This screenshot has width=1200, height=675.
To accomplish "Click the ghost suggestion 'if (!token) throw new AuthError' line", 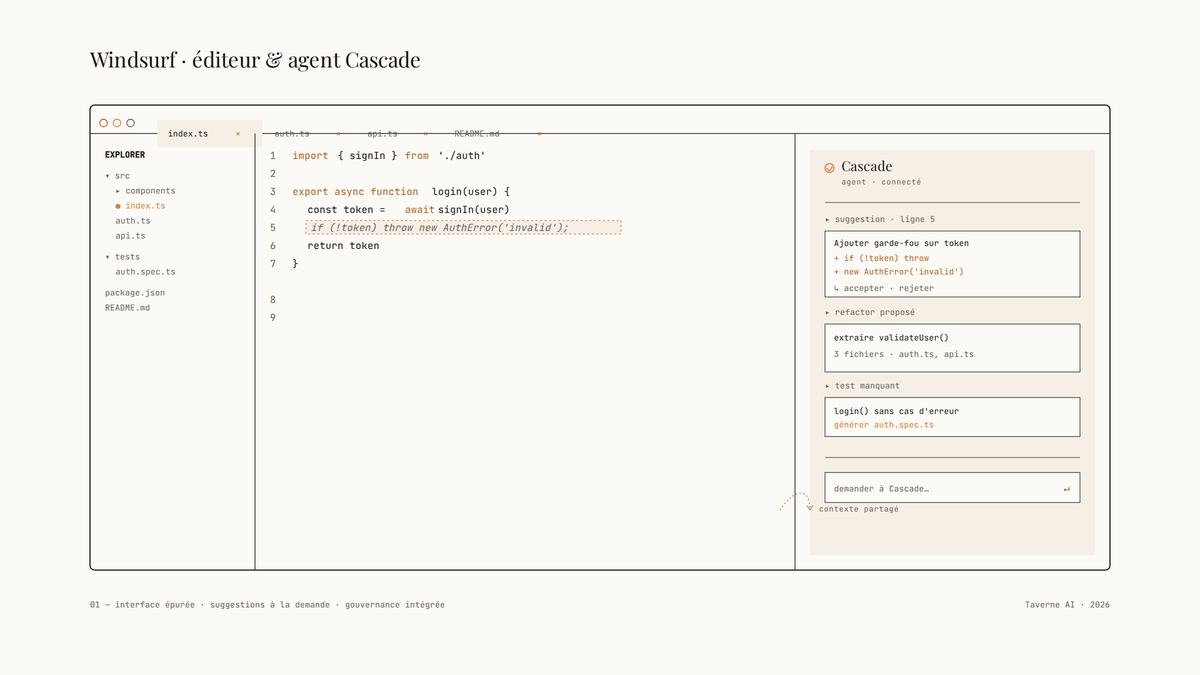I will tap(464, 227).
